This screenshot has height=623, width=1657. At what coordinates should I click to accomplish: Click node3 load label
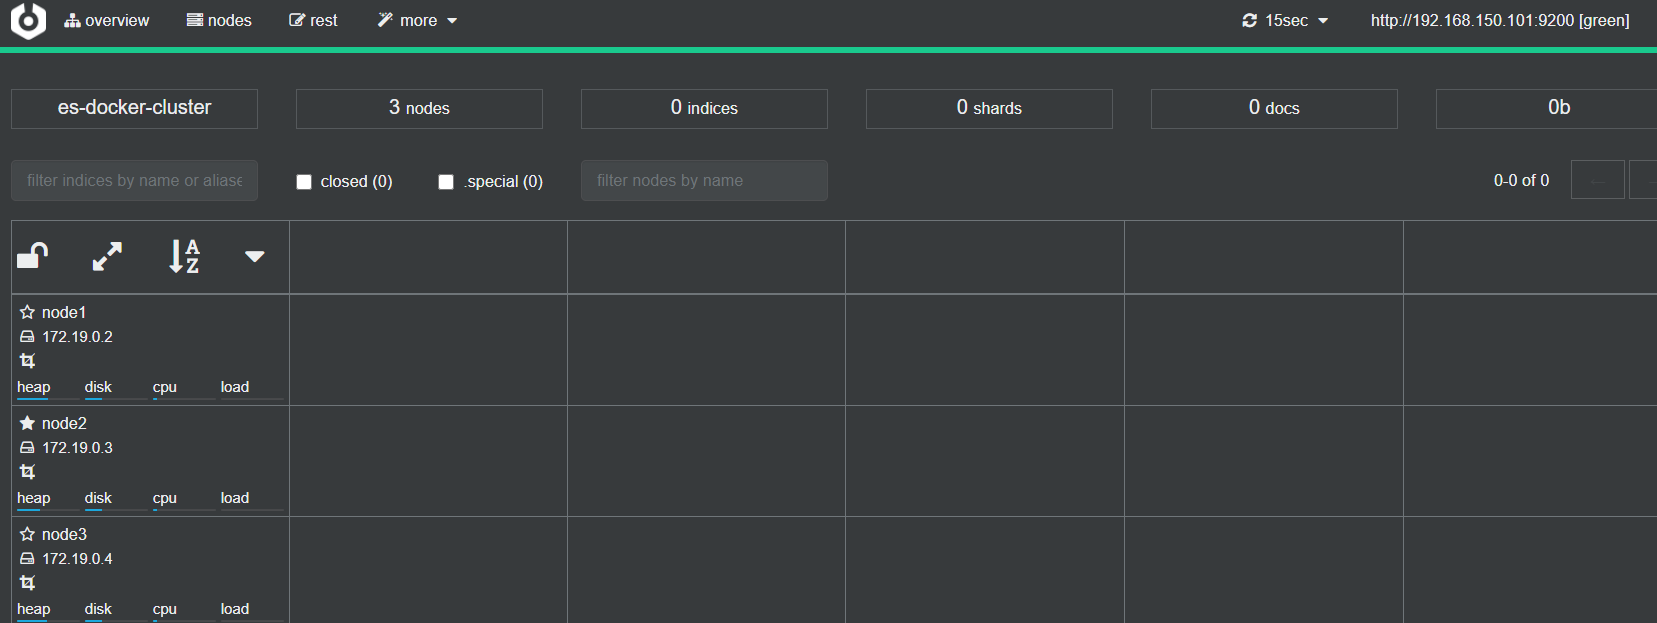[235, 608]
